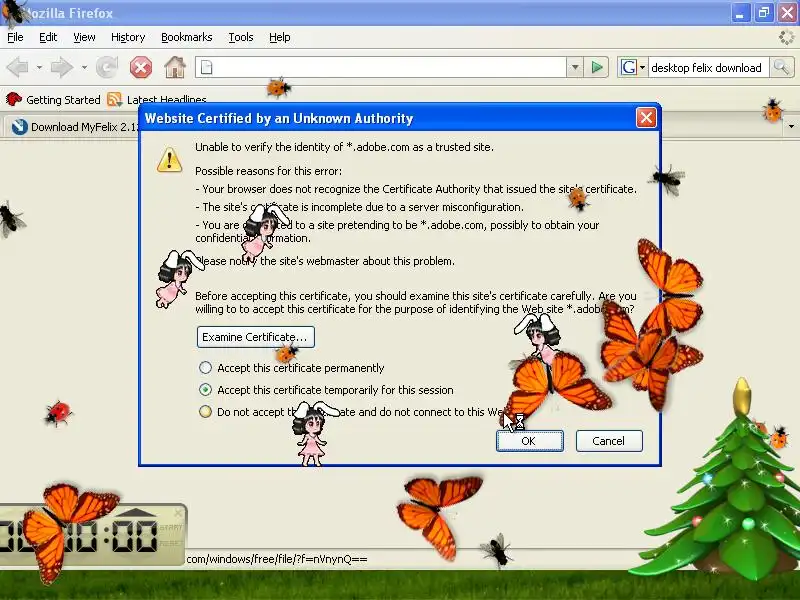Click the digital timer widget display

(x=92, y=536)
